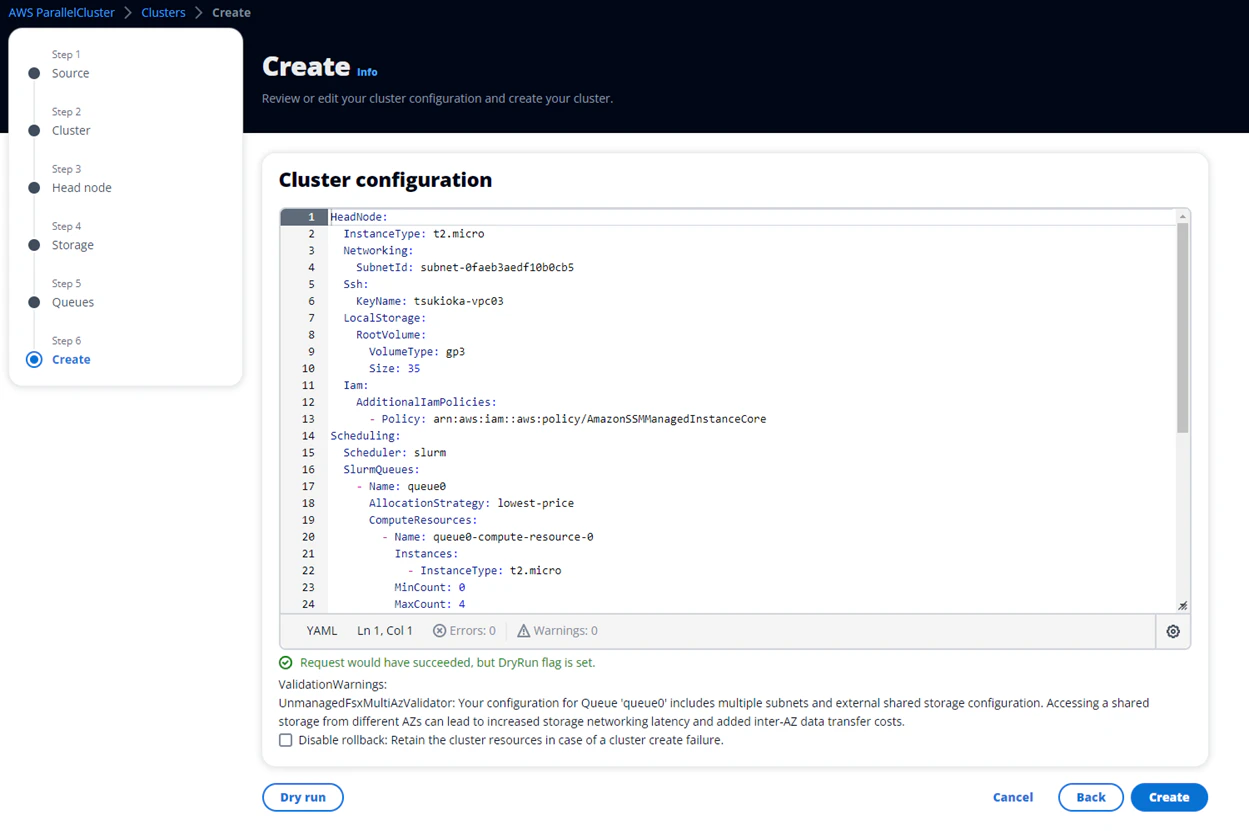Image resolution: width=1249 pixels, height=831 pixels.
Task: Open the AWS ParallelCluster breadcrumb
Action: coord(62,13)
